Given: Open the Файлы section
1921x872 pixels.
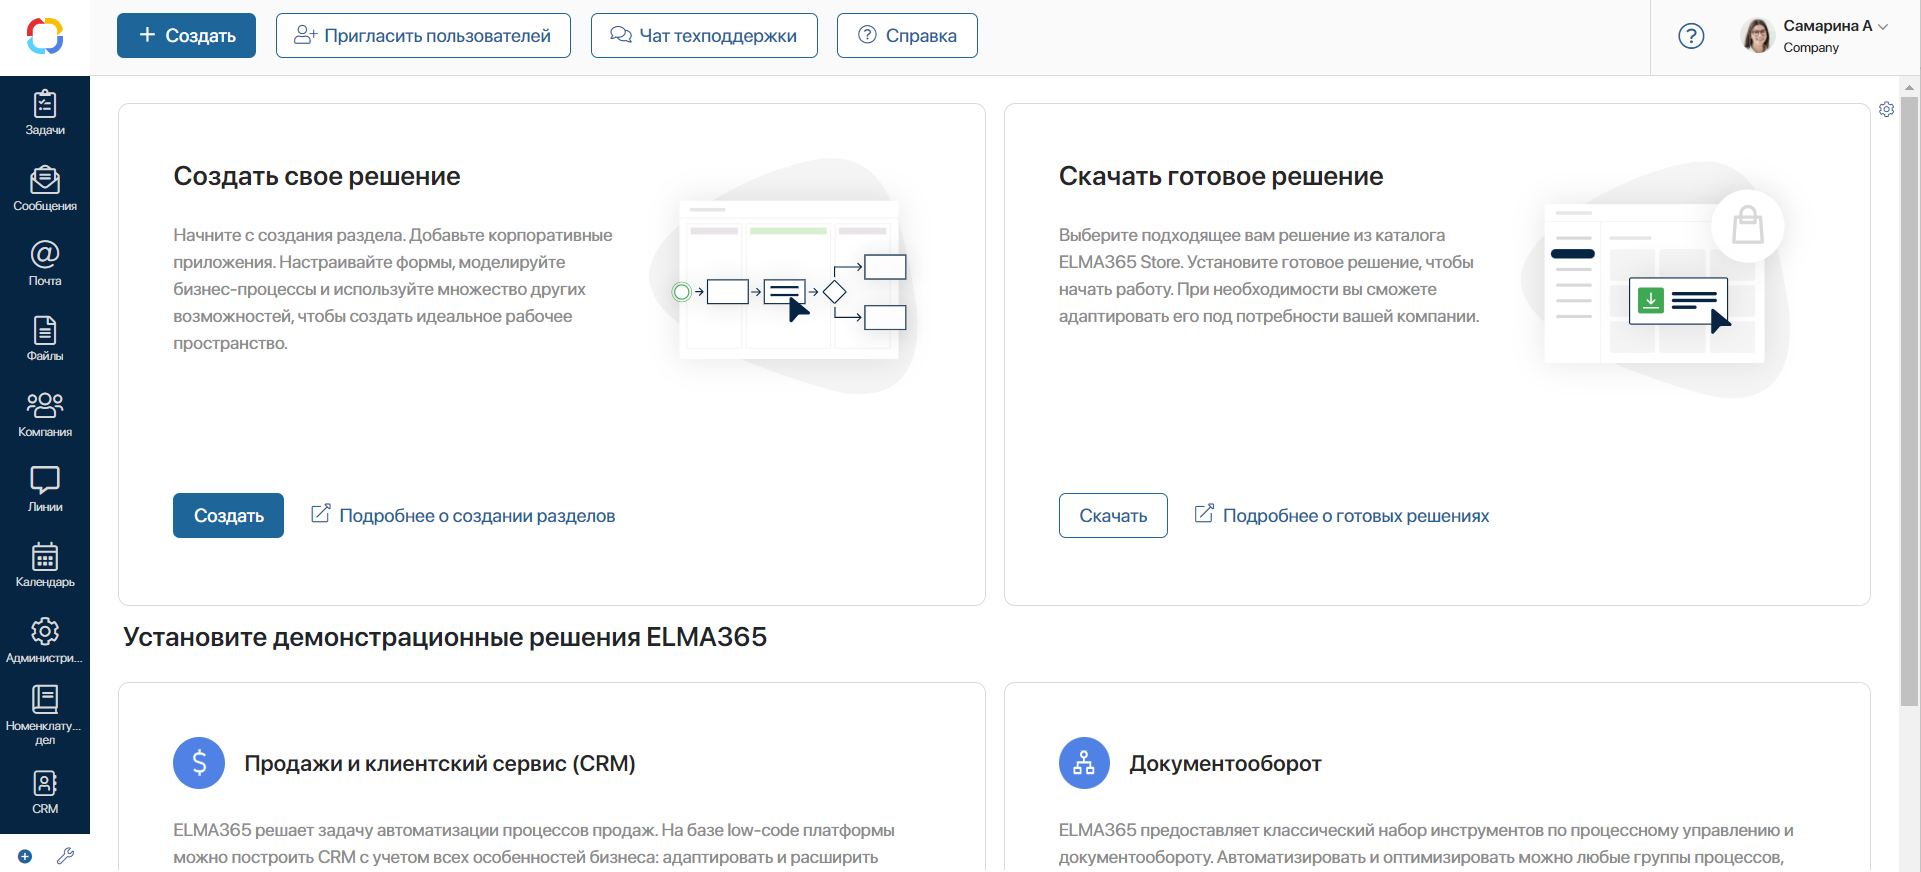Looking at the screenshot, I should click(45, 339).
